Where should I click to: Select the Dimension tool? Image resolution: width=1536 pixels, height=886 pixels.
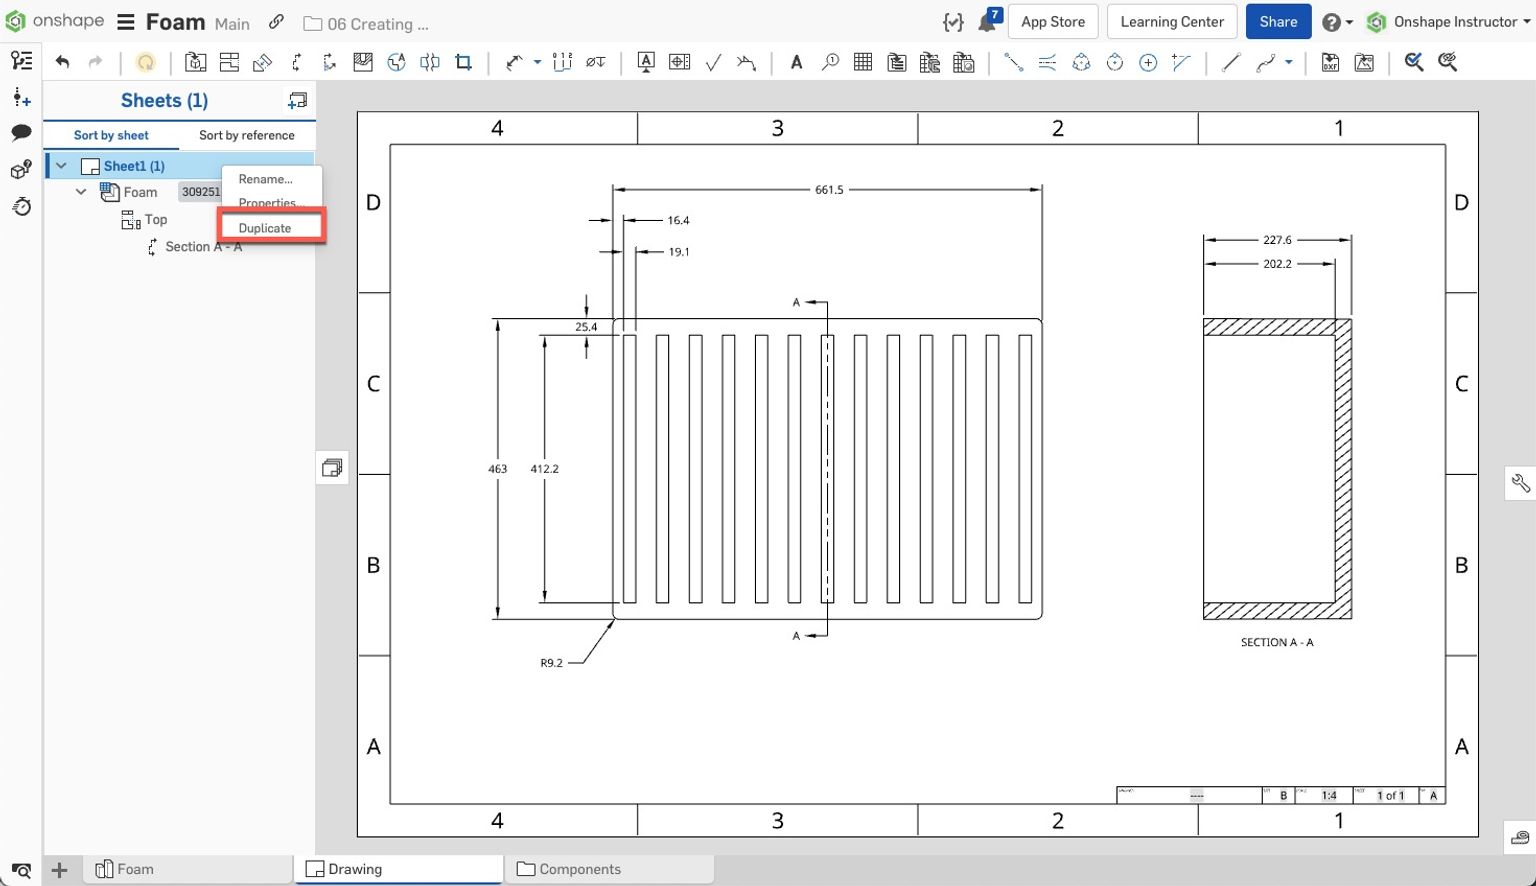513,62
